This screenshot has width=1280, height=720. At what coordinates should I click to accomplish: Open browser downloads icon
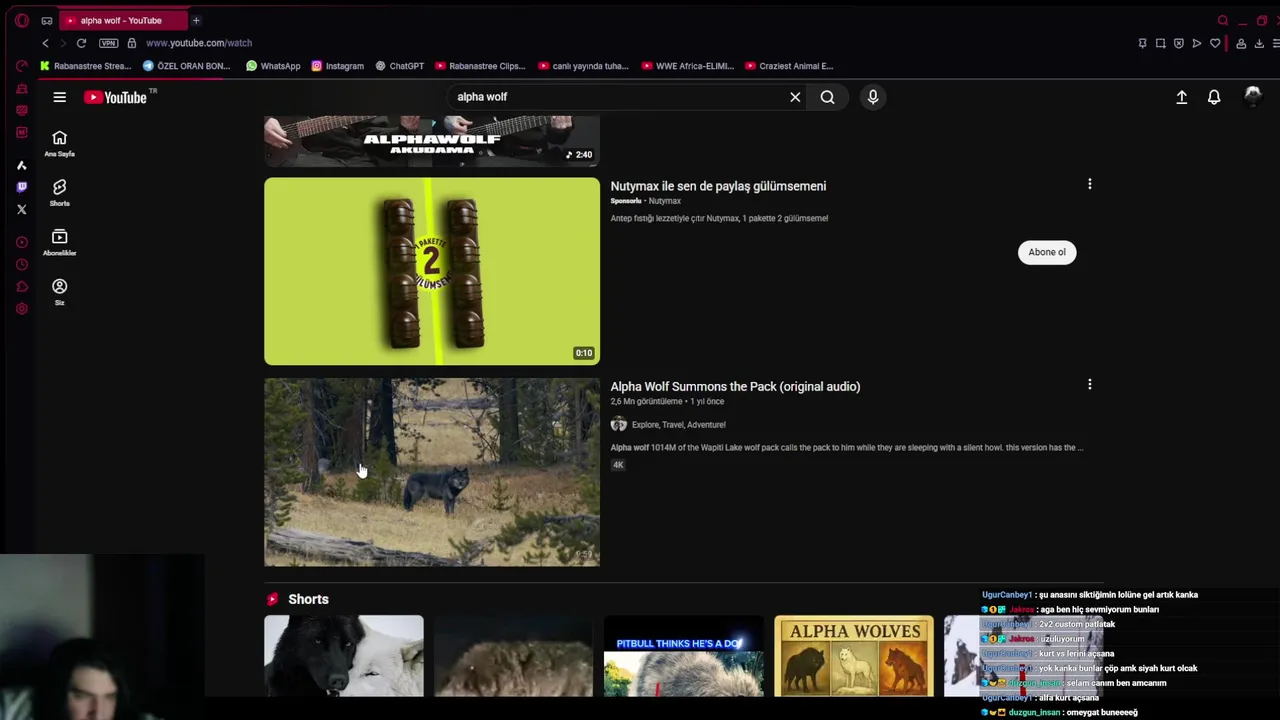(1259, 43)
